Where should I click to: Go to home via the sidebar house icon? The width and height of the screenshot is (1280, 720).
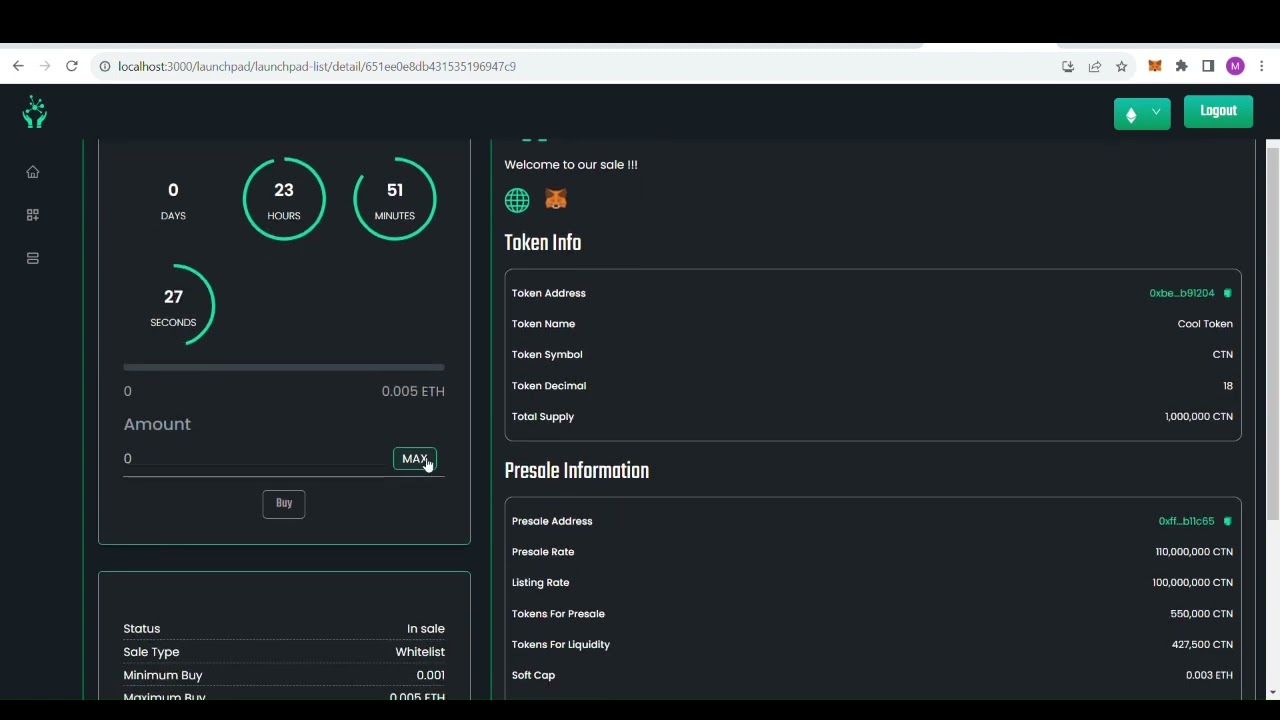(33, 172)
